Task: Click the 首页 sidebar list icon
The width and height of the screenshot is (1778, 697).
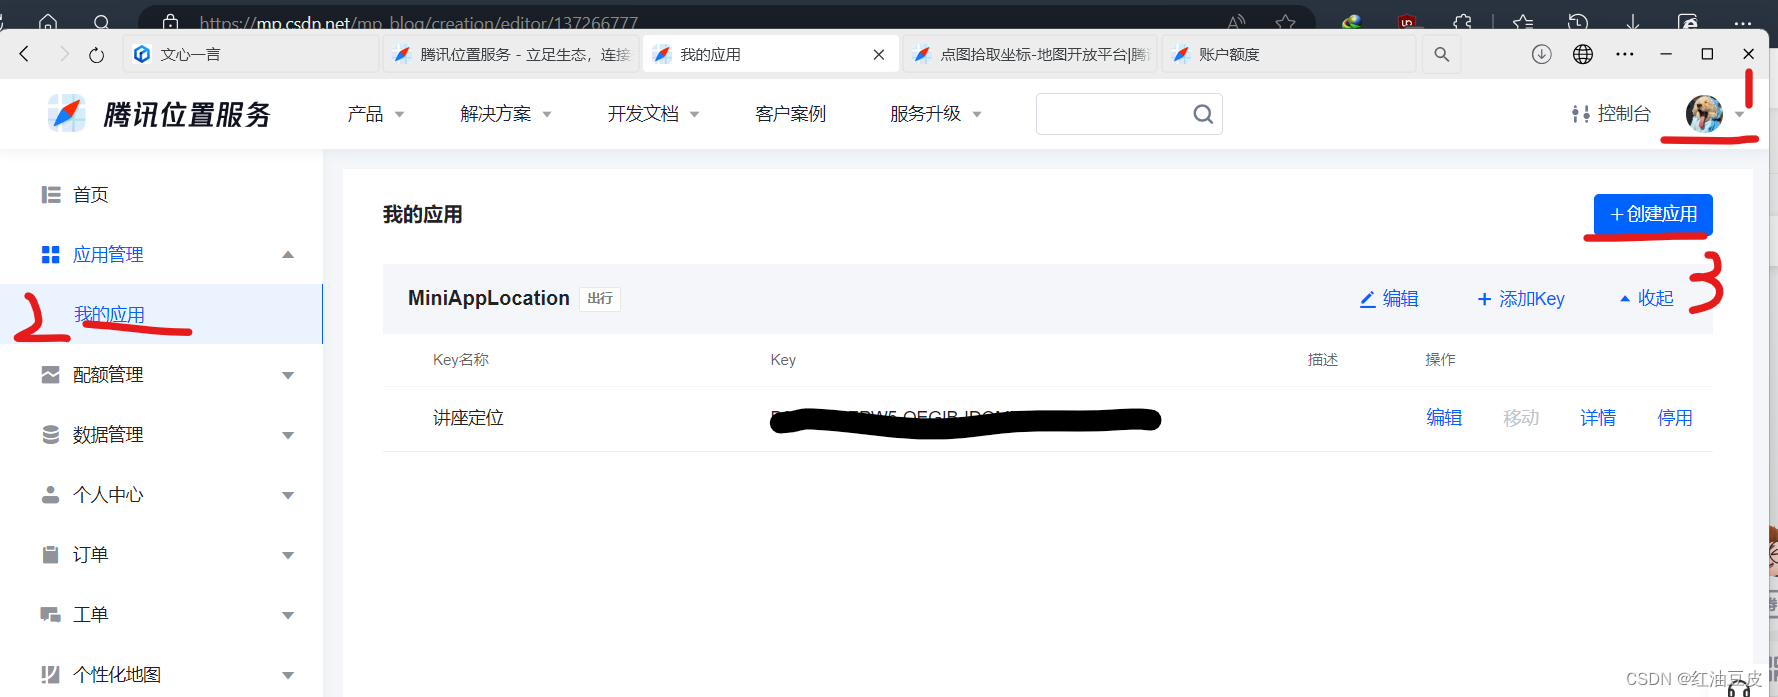Action: coord(51,195)
